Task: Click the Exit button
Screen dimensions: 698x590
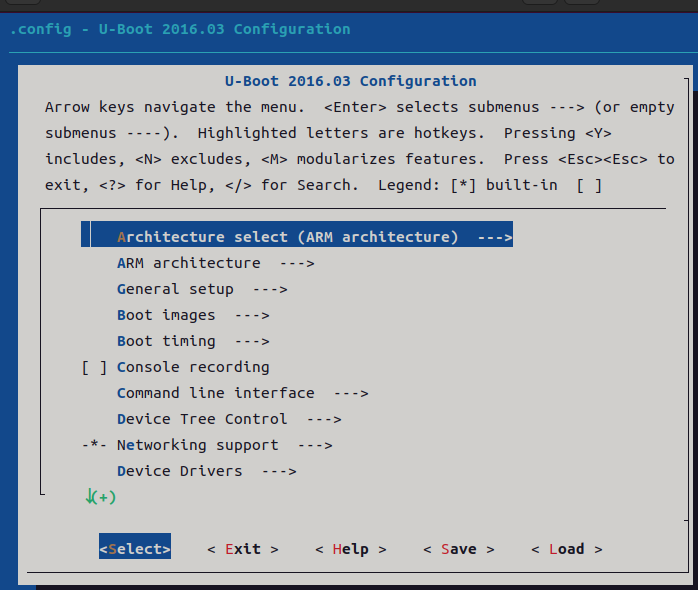Action: (243, 549)
